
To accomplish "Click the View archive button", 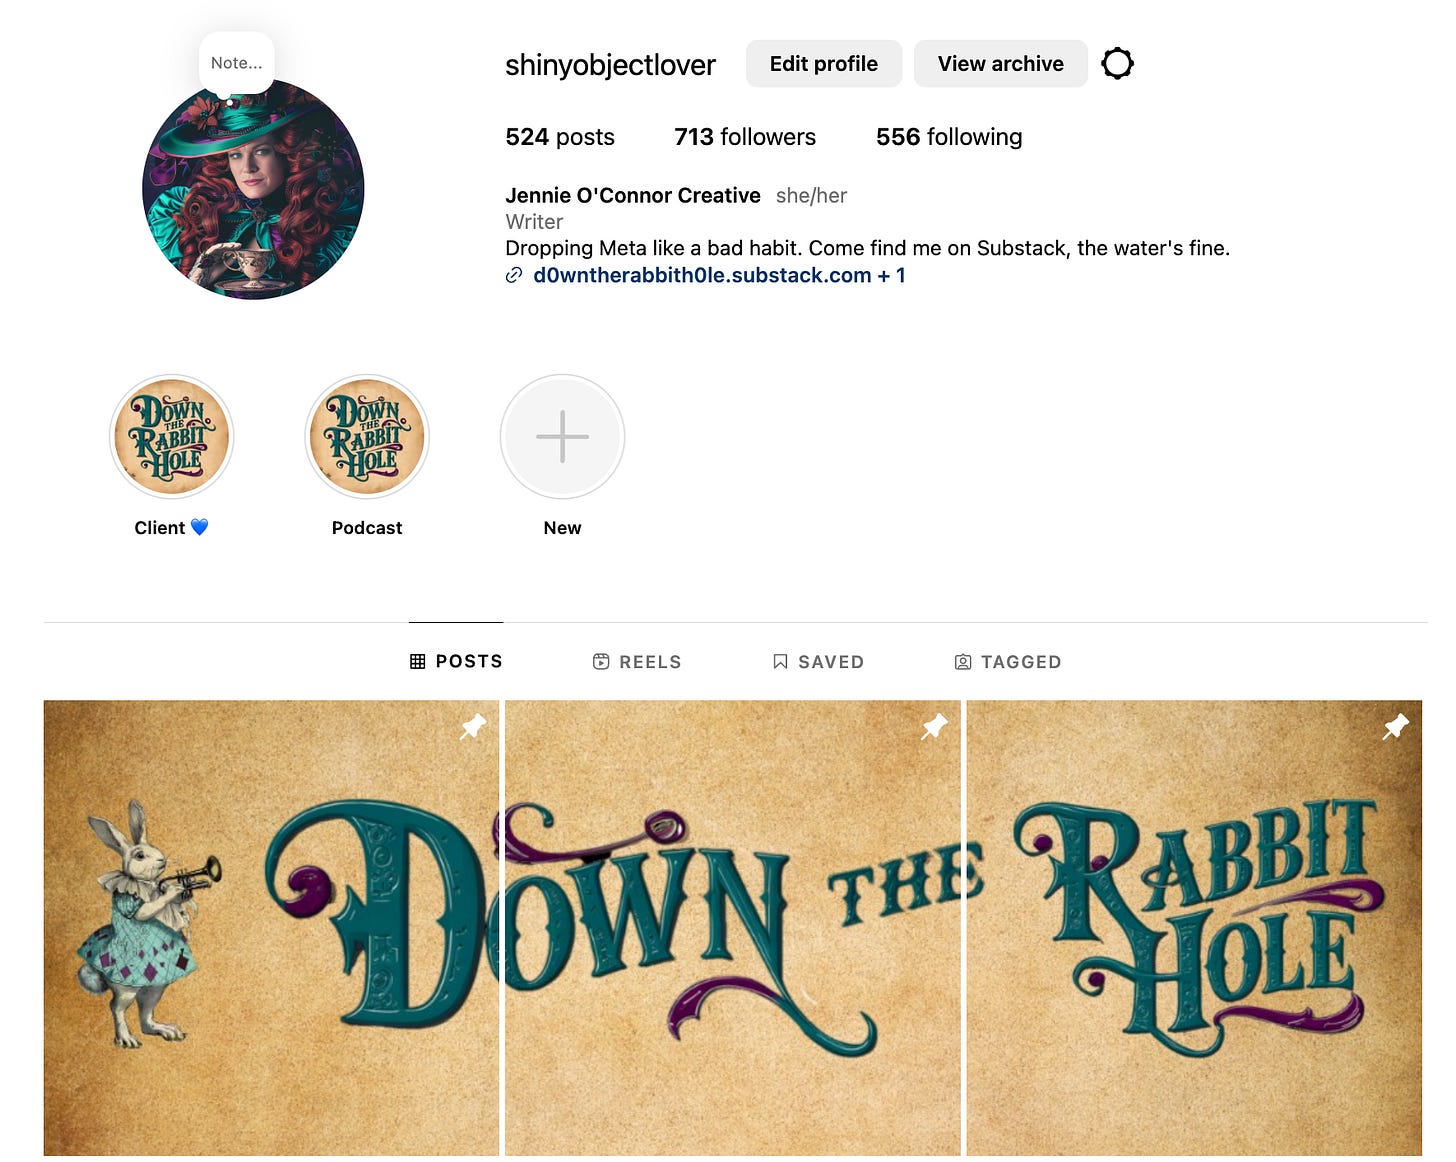I will click(x=1001, y=64).
